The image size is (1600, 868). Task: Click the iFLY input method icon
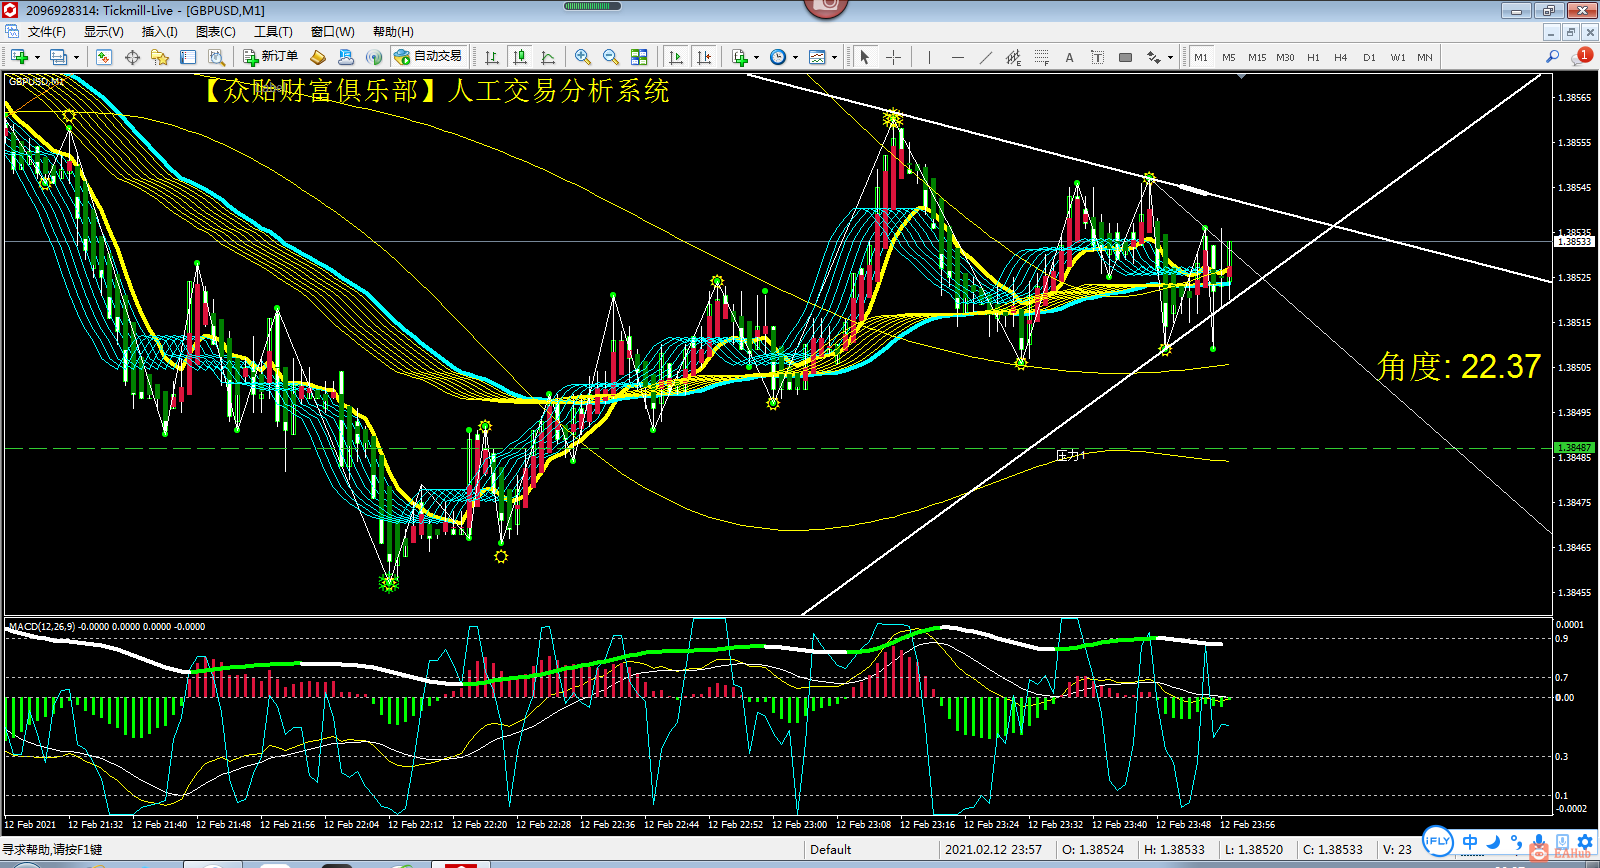1437,842
